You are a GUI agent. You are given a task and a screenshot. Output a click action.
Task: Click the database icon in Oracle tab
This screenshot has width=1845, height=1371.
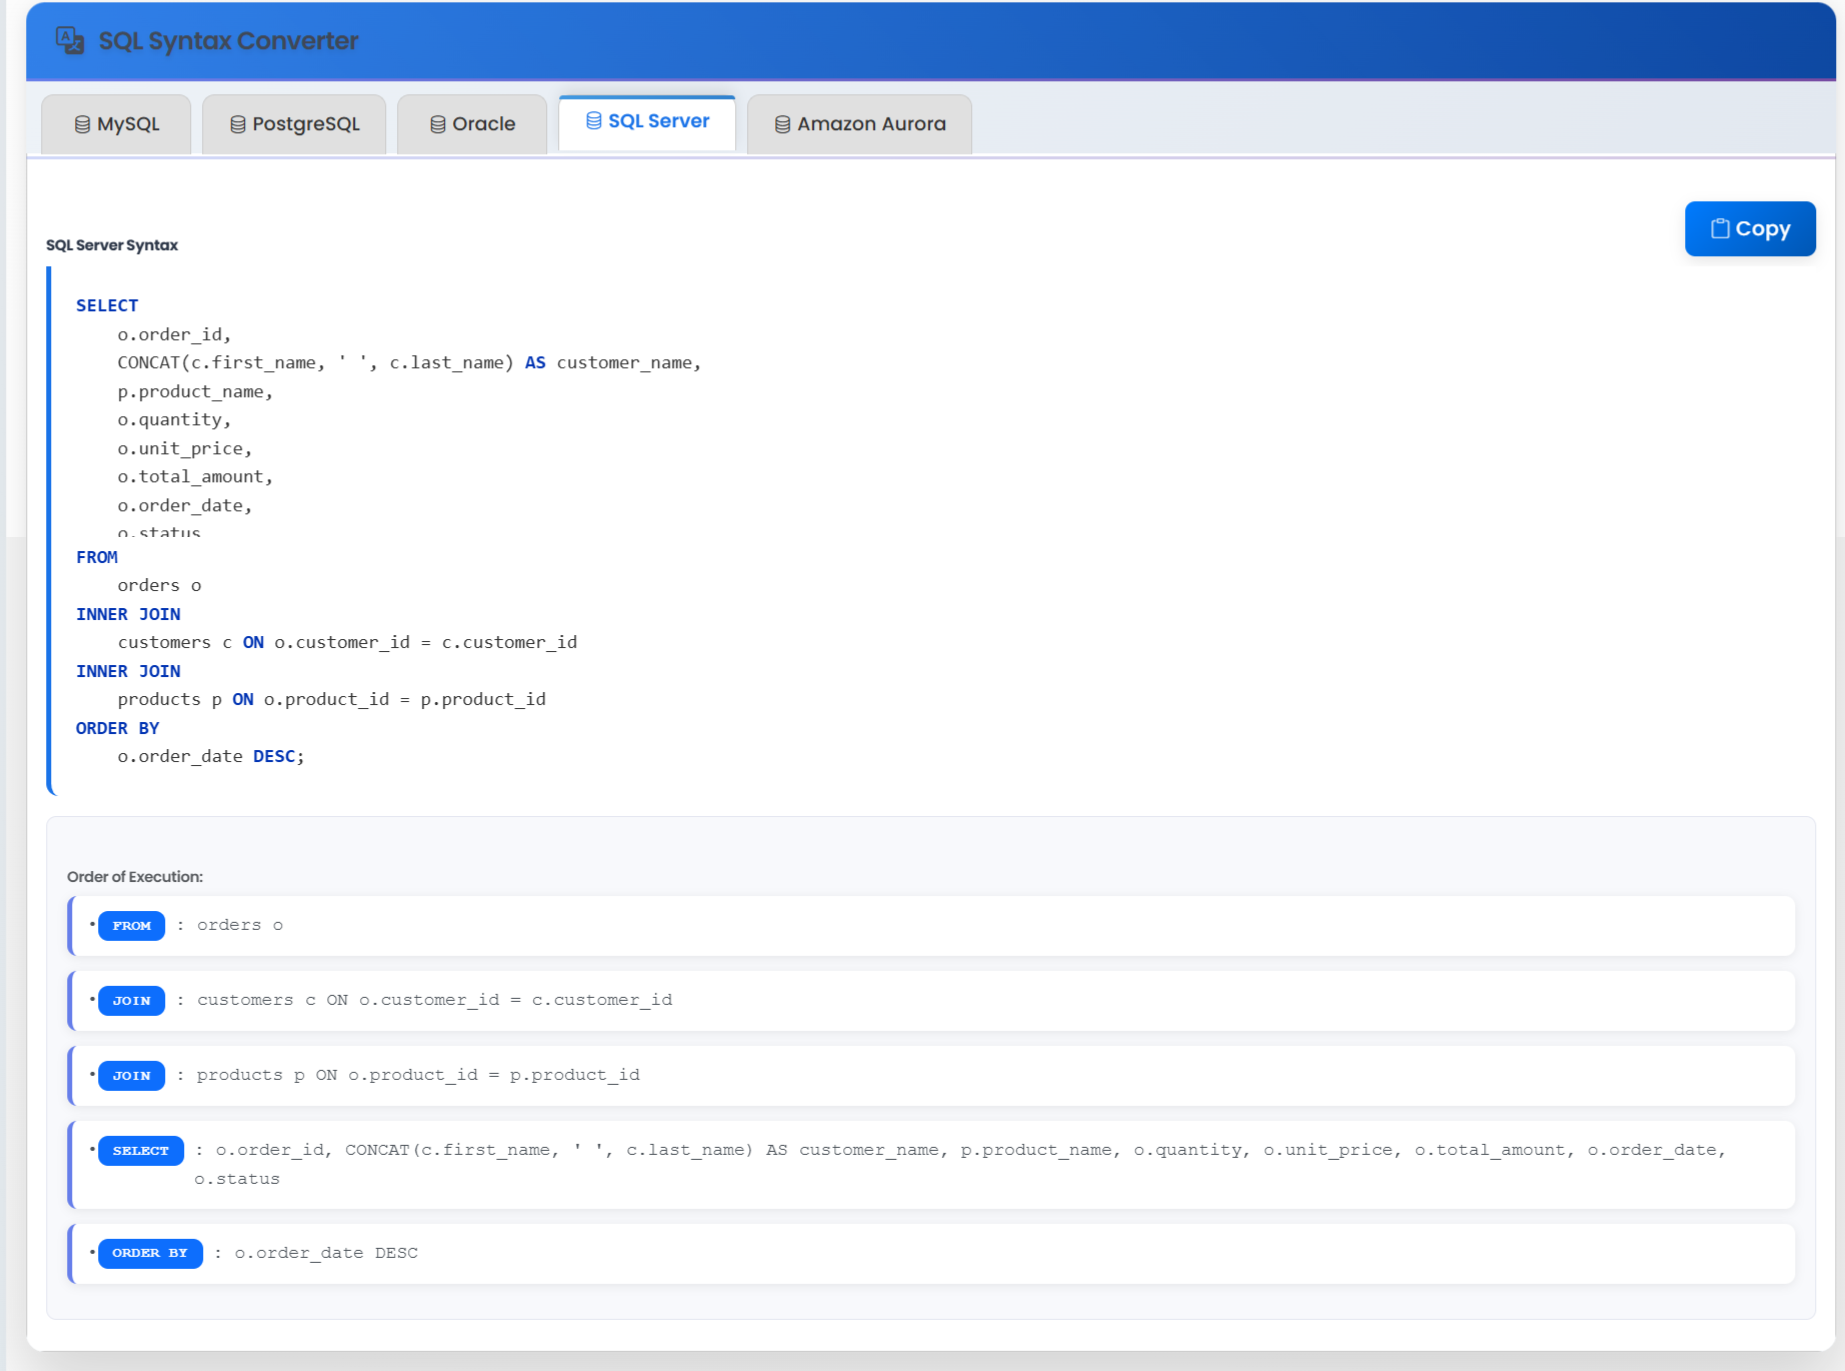tap(437, 125)
